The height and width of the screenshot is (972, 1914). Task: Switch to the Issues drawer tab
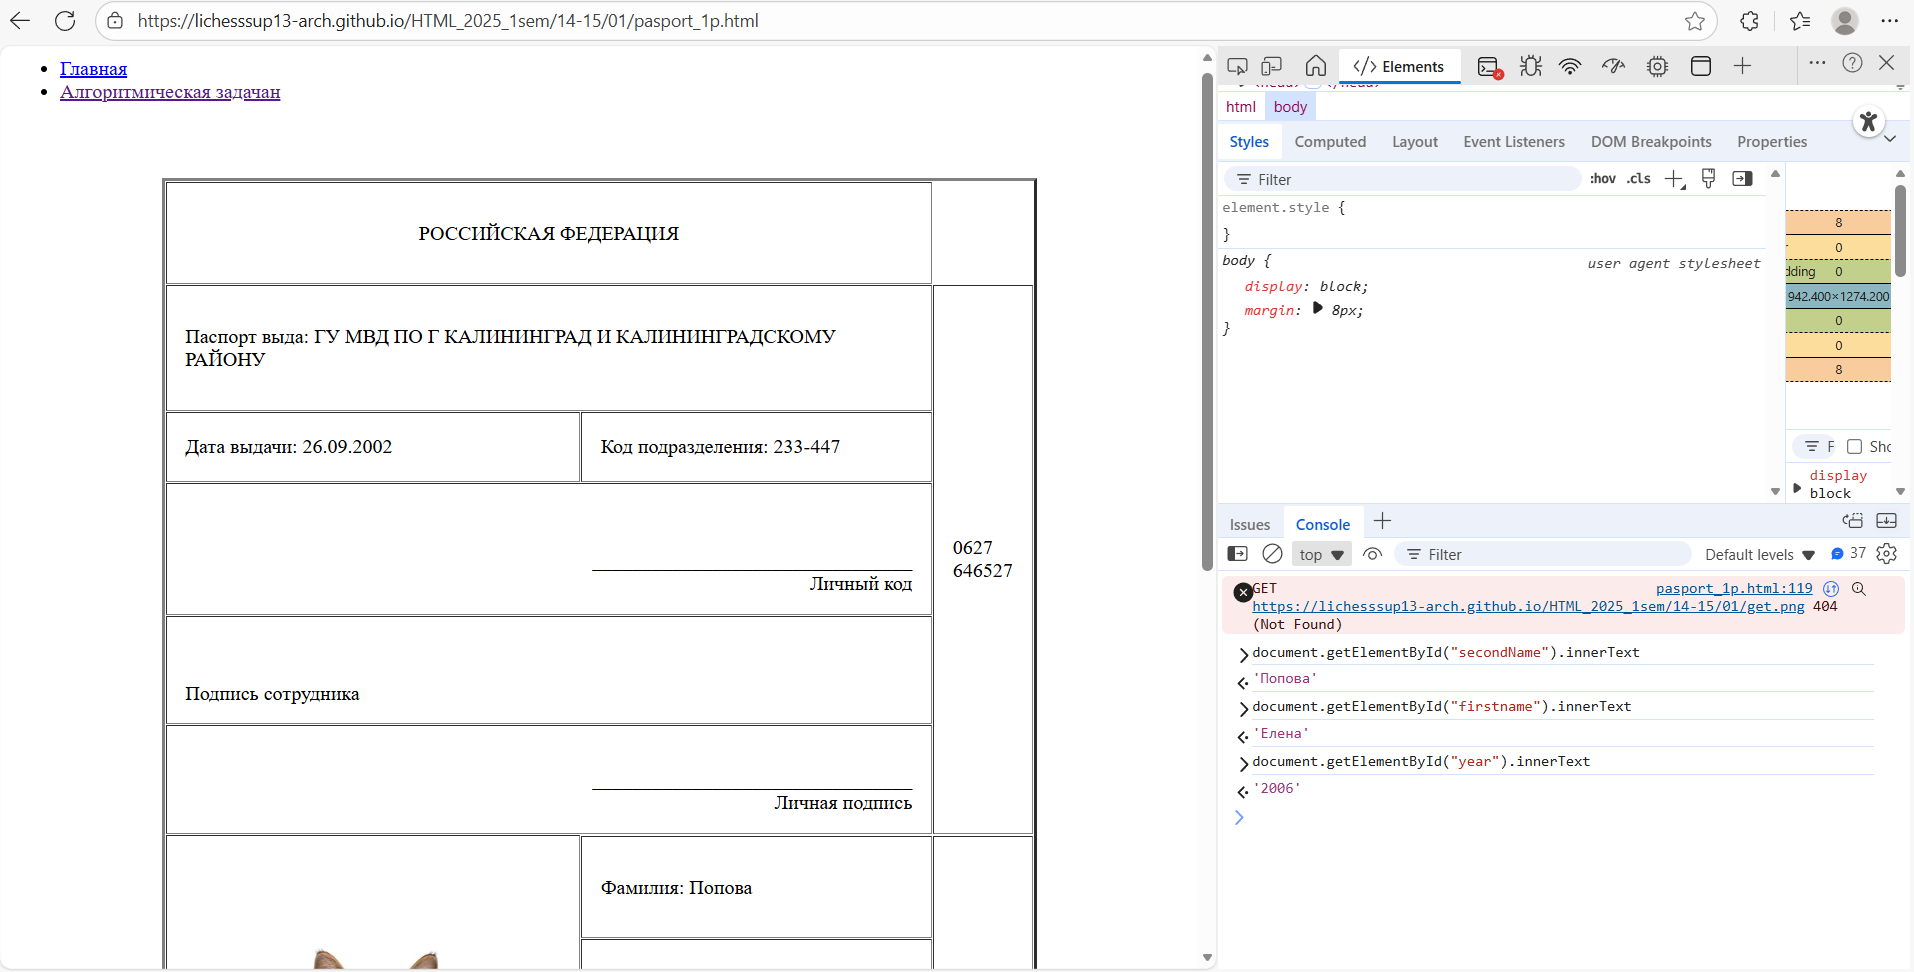pyautogui.click(x=1249, y=525)
